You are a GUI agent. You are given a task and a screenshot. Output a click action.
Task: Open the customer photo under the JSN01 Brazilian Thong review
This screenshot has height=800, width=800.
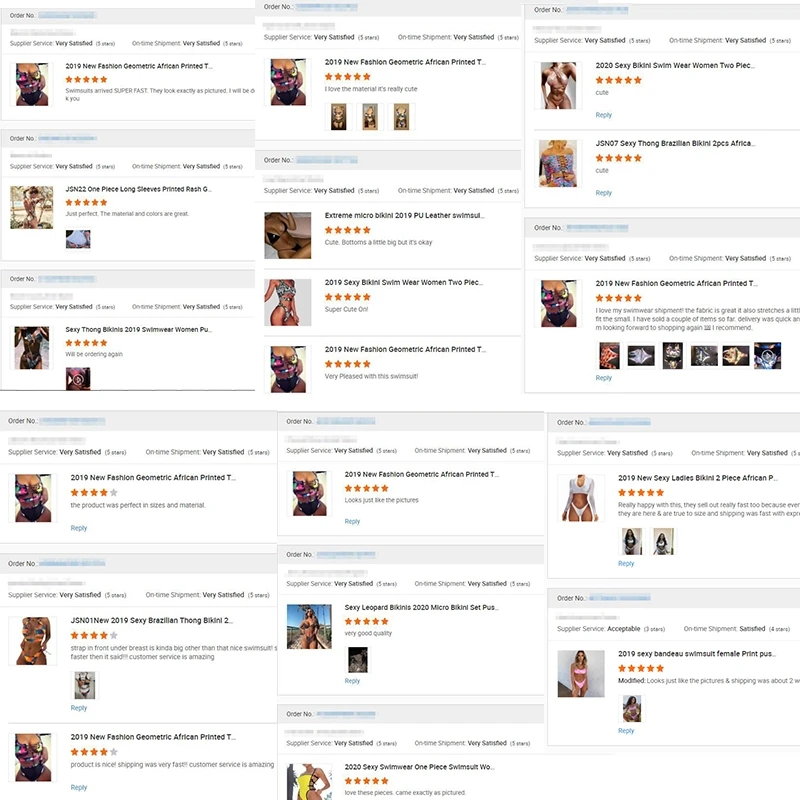tap(85, 685)
